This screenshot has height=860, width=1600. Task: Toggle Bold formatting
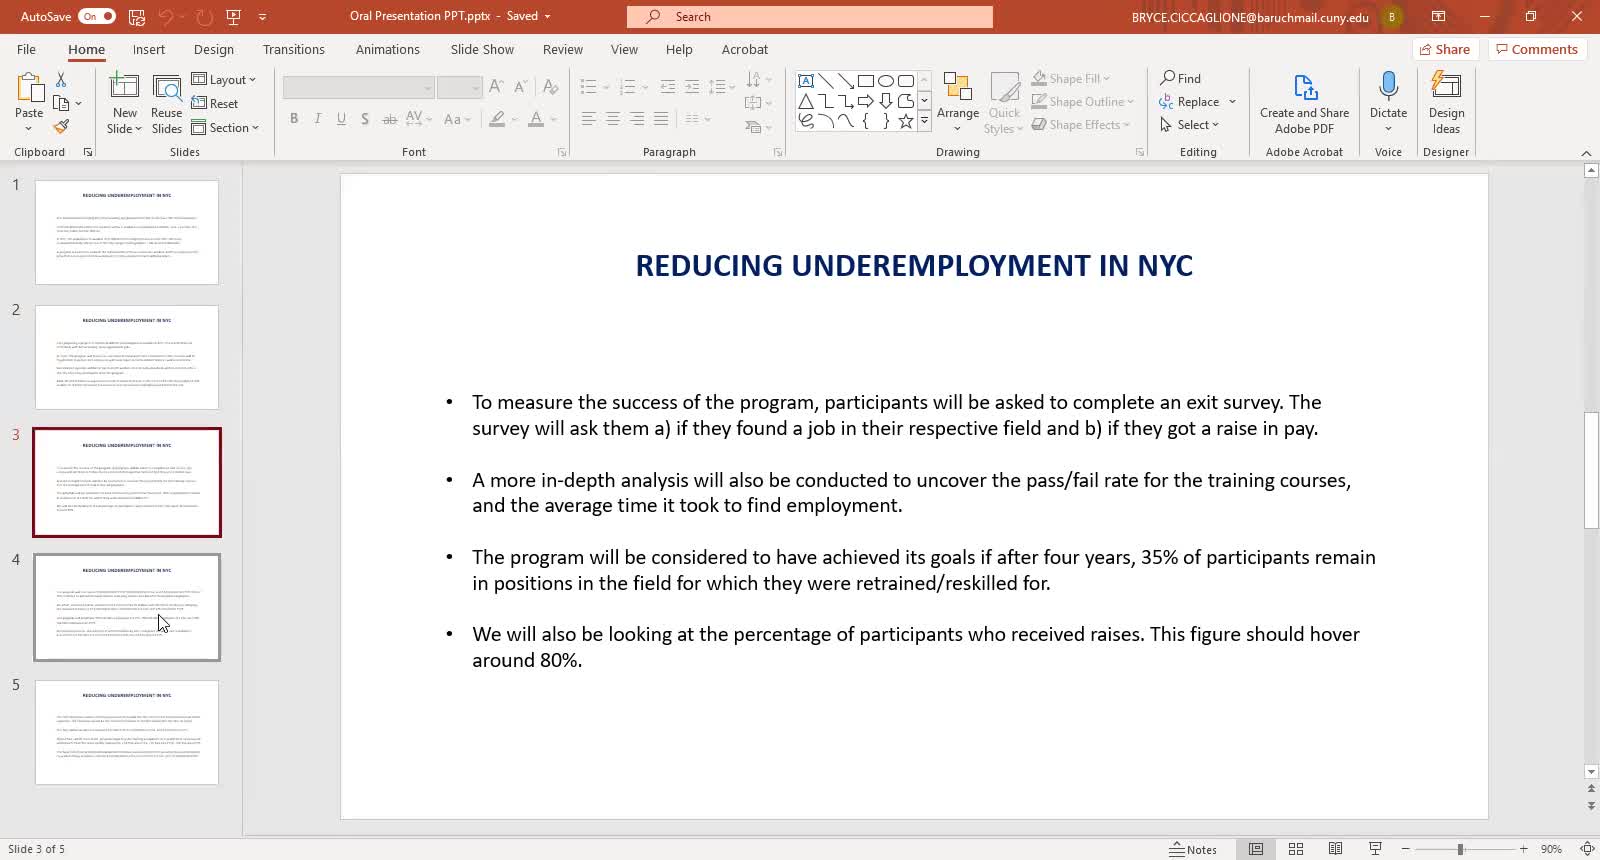click(x=294, y=119)
